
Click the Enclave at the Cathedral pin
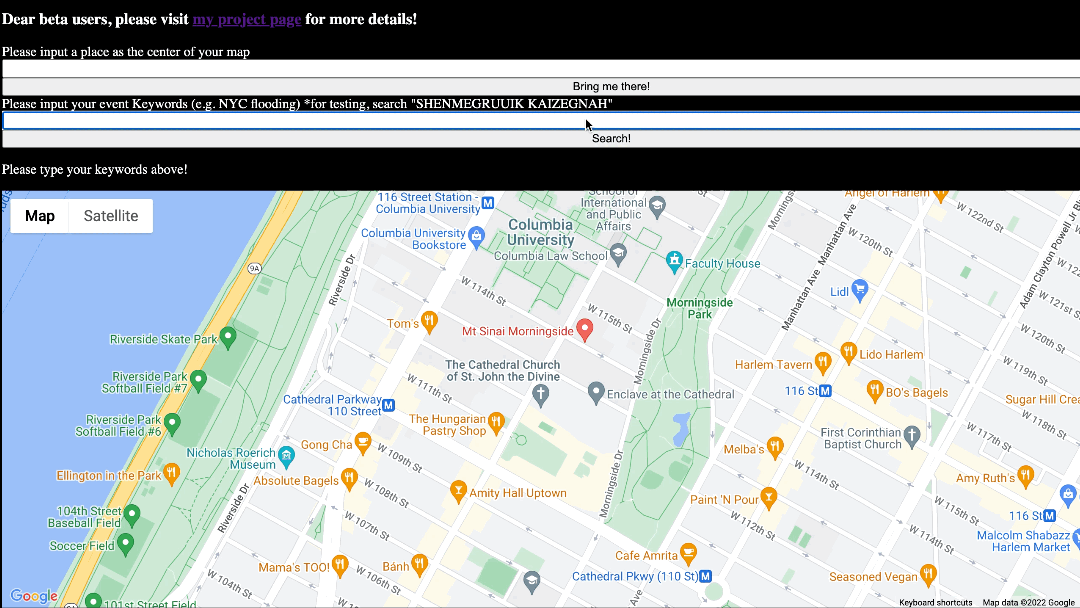[x=596, y=393]
